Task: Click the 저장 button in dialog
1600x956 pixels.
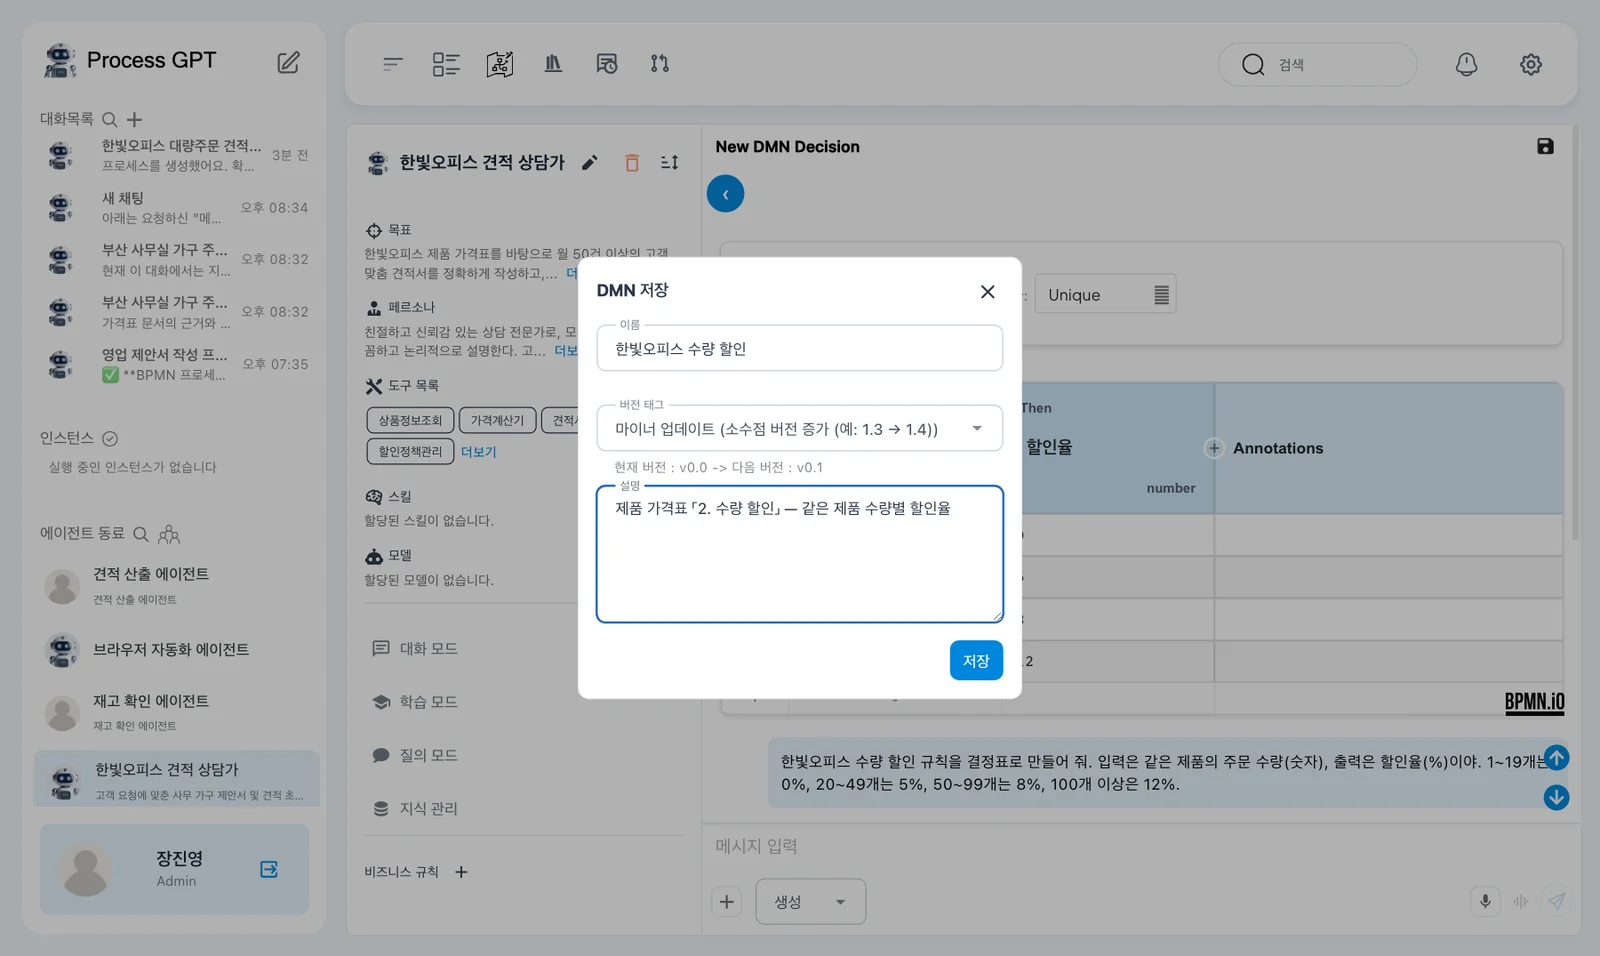Action: tap(976, 661)
